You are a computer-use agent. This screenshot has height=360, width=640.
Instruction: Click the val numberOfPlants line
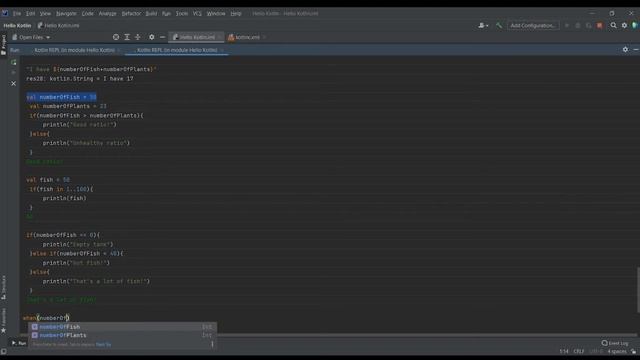[x=68, y=107]
